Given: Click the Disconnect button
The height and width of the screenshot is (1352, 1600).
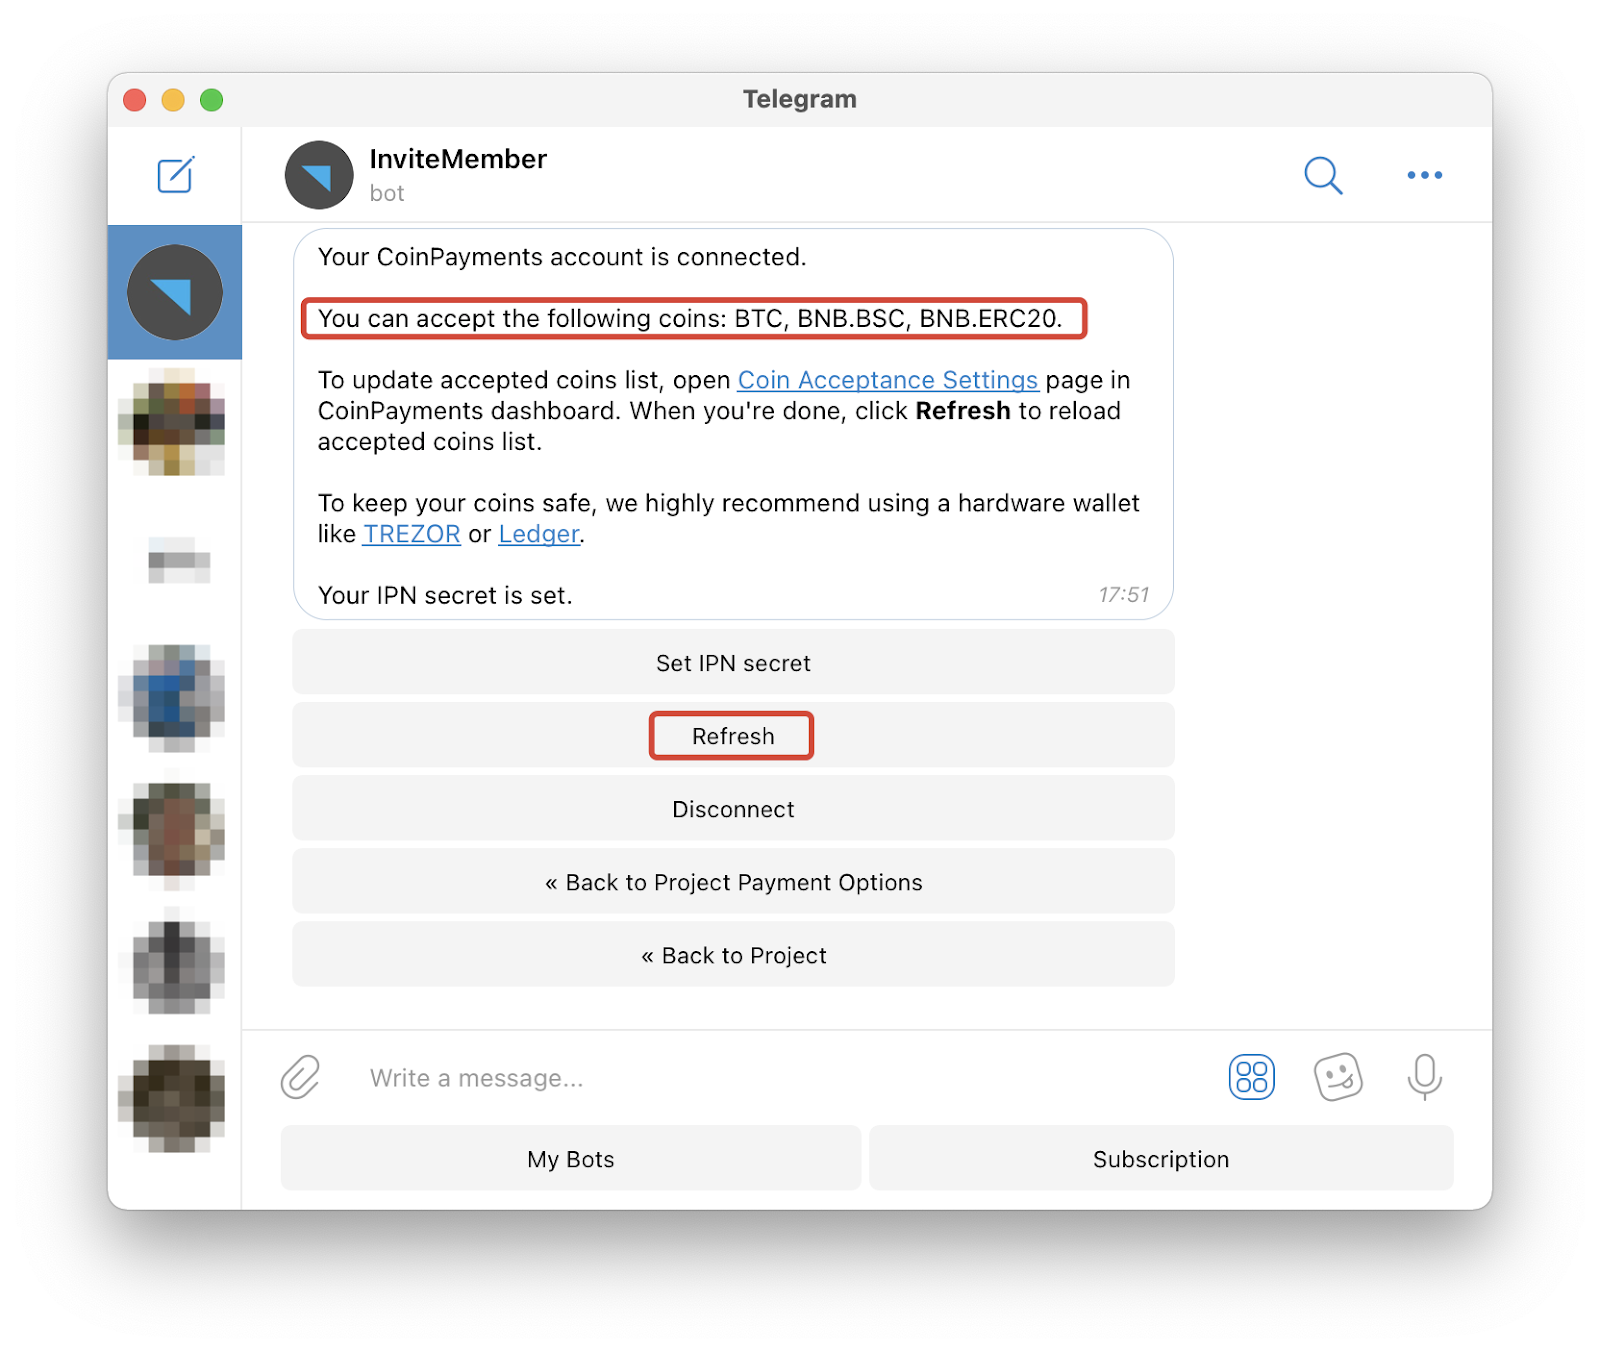Looking at the screenshot, I should (x=733, y=808).
